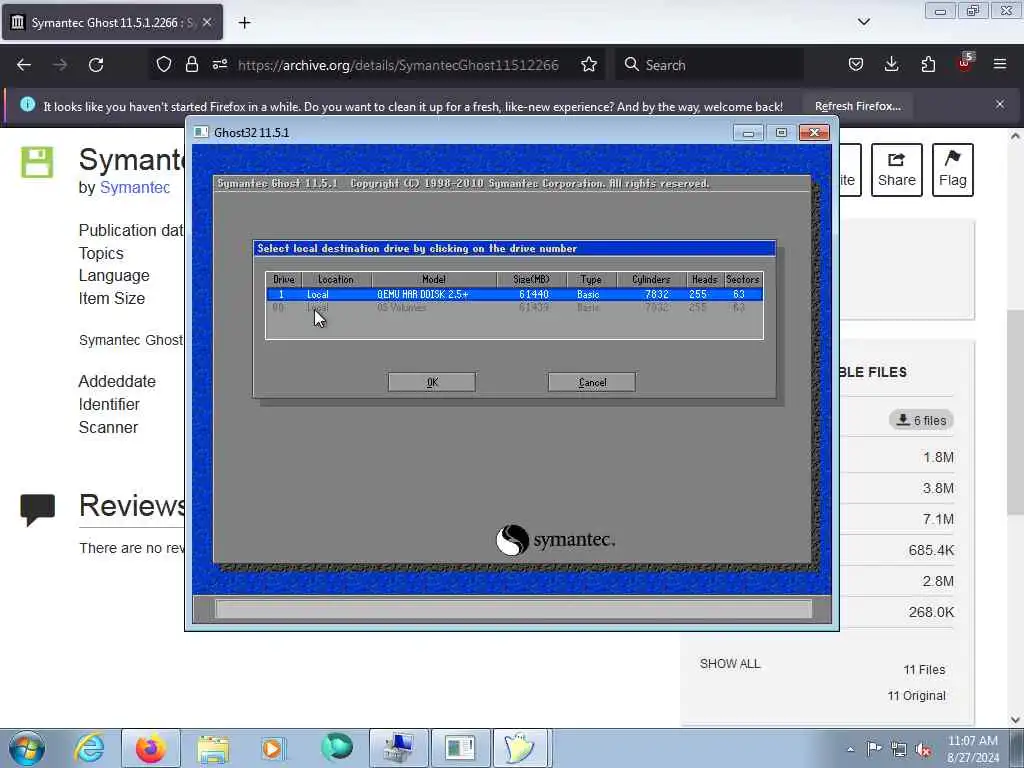1024x768 pixels.
Task: Click the page vertical scrollbar thumb
Action: point(1016,411)
